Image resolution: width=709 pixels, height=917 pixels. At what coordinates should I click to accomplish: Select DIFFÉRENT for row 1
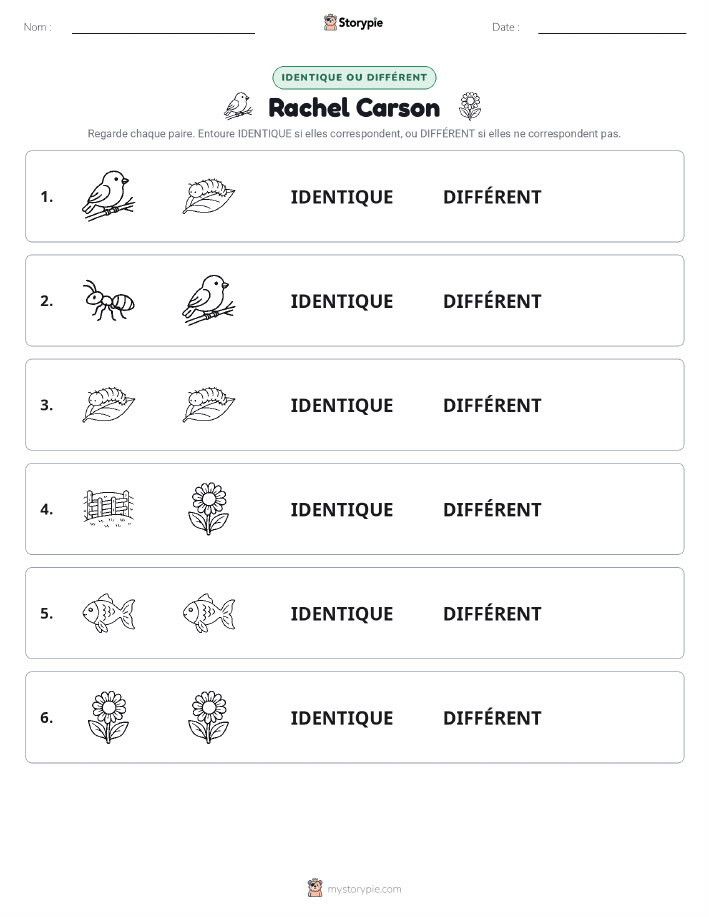tap(492, 196)
